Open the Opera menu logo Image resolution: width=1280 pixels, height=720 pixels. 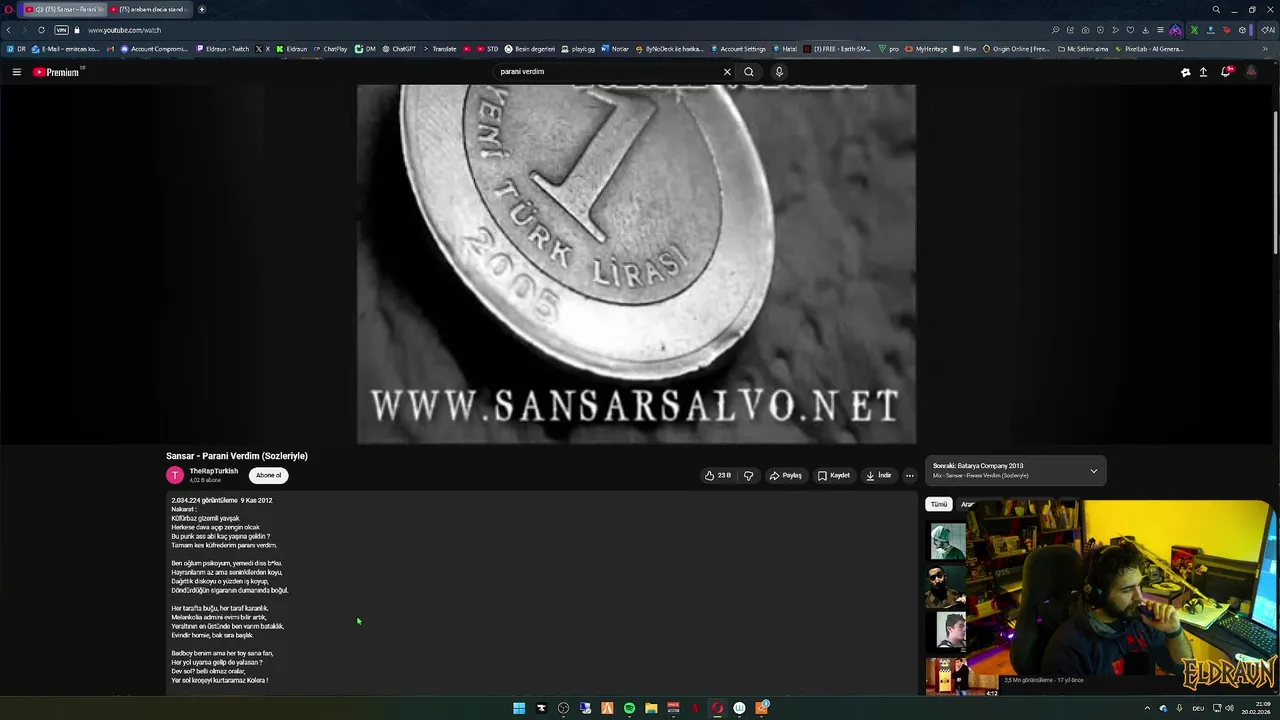(x=8, y=9)
